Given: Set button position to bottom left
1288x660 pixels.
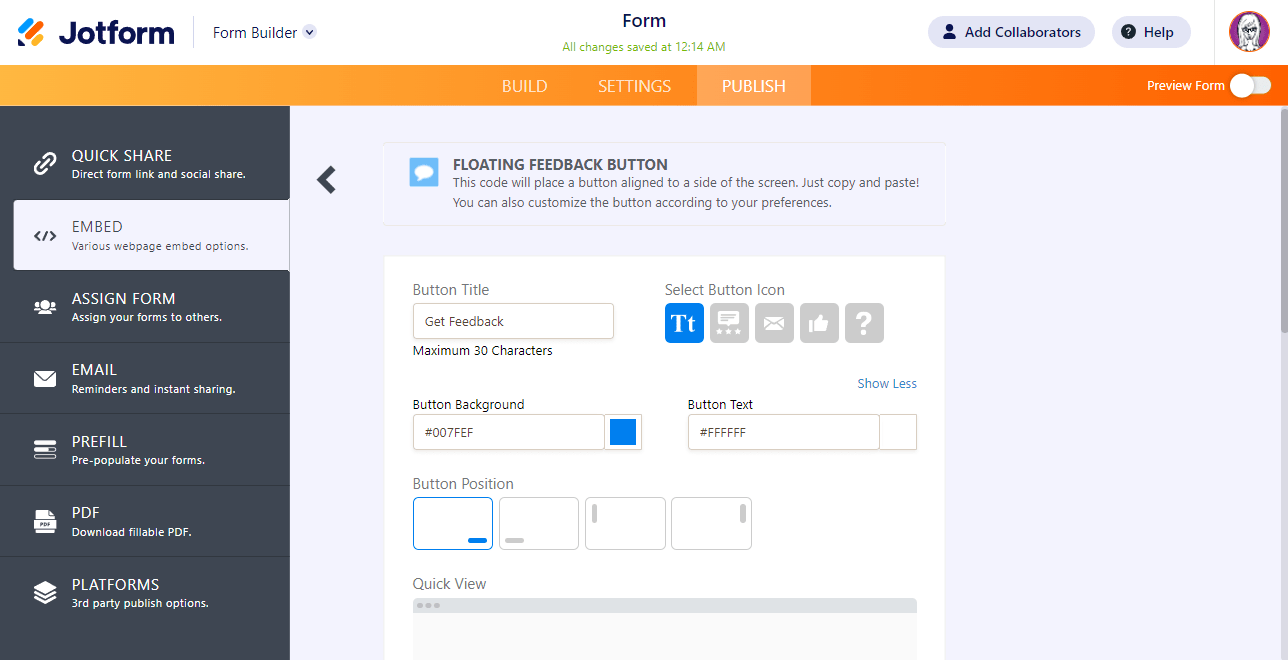Looking at the screenshot, I should [539, 523].
